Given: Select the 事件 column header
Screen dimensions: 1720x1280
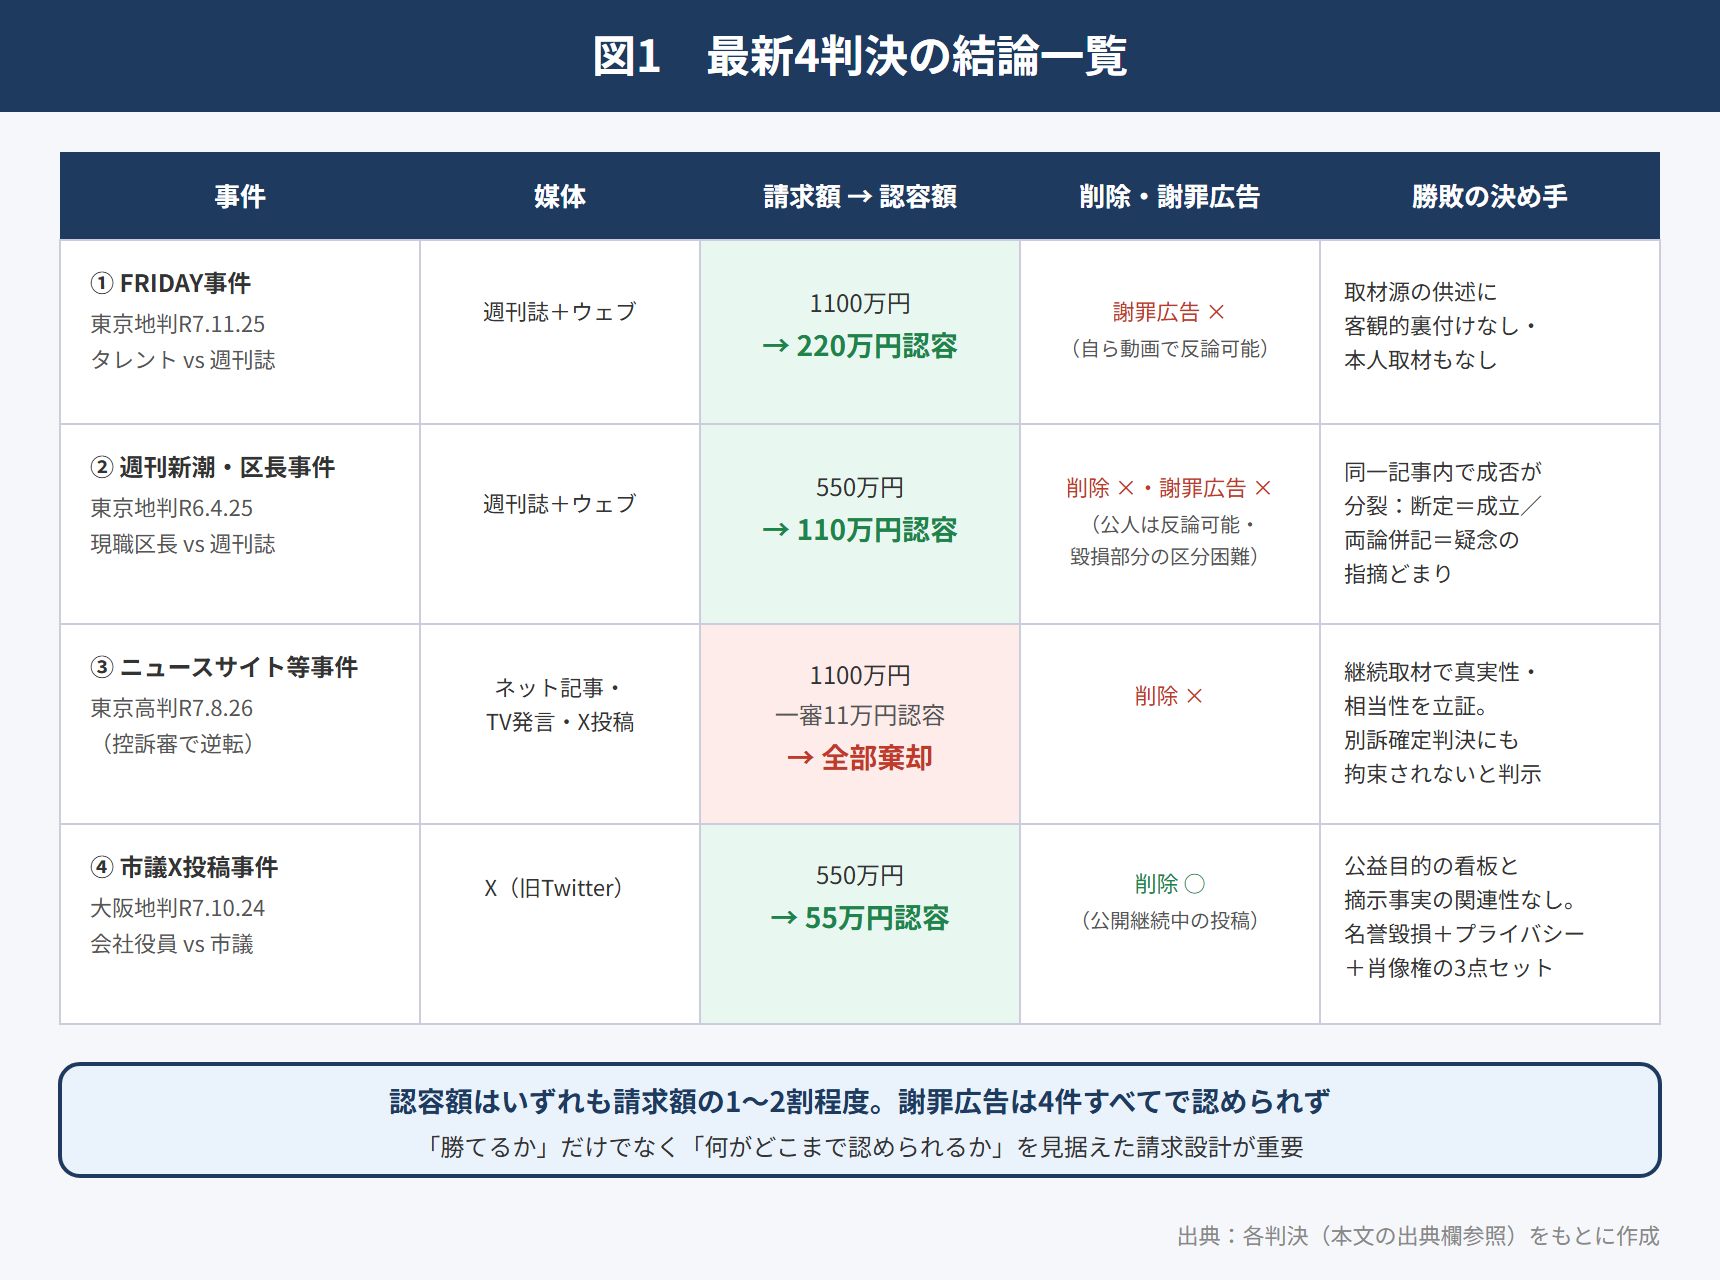Looking at the screenshot, I should click(x=240, y=196).
